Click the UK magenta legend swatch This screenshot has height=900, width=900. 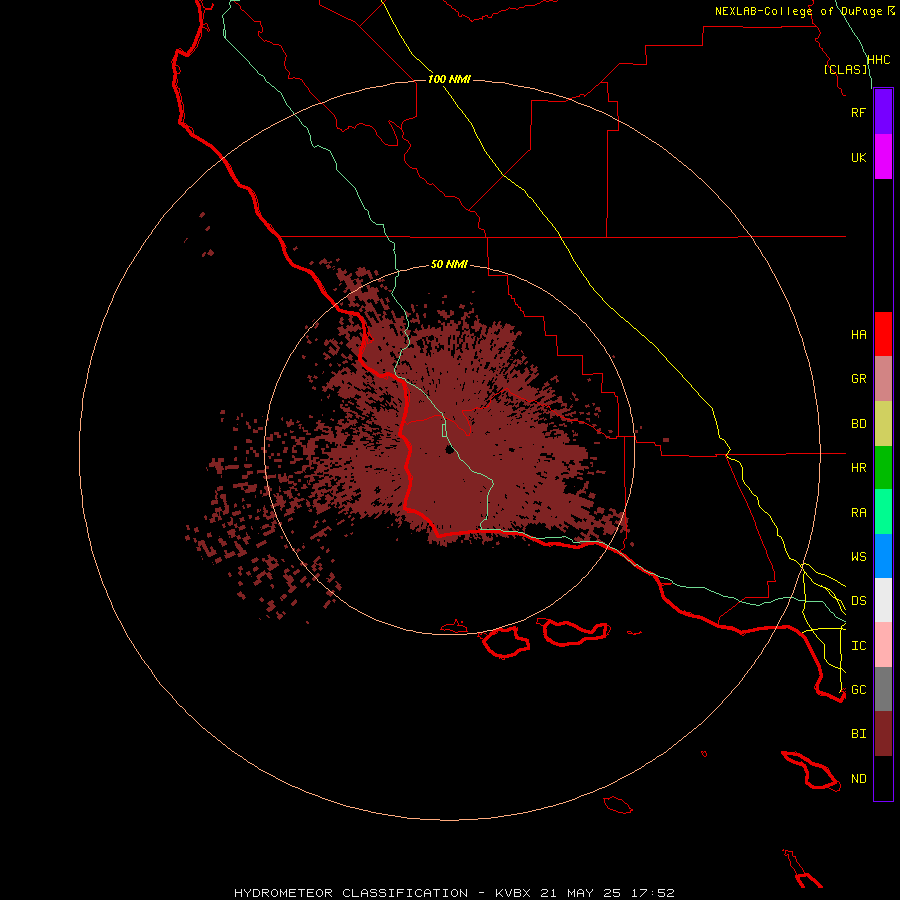883,157
